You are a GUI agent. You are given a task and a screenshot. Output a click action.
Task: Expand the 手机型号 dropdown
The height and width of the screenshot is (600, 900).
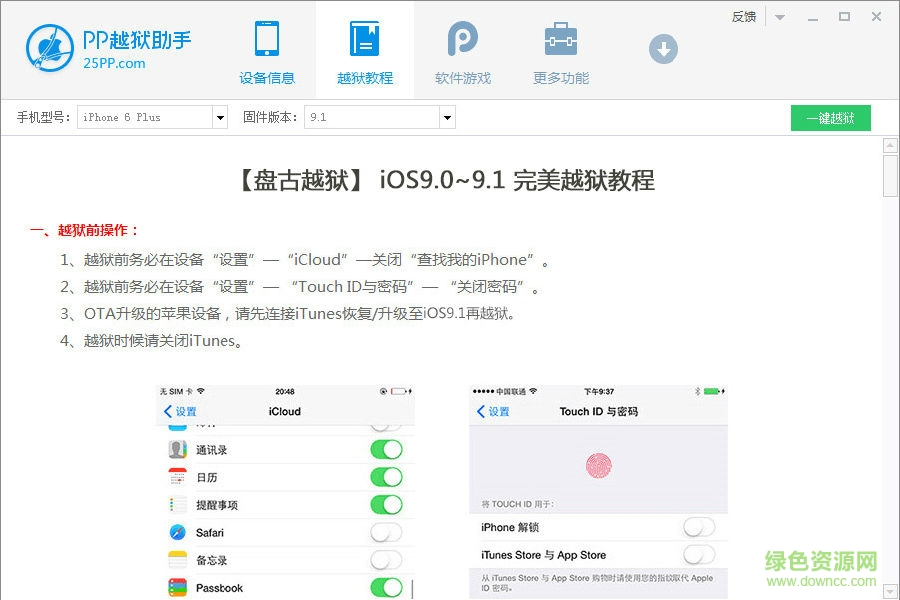click(x=220, y=118)
